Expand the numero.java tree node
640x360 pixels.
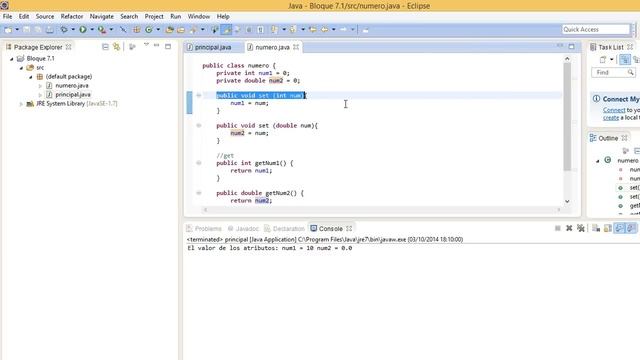pyautogui.click(x=40, y=86)
